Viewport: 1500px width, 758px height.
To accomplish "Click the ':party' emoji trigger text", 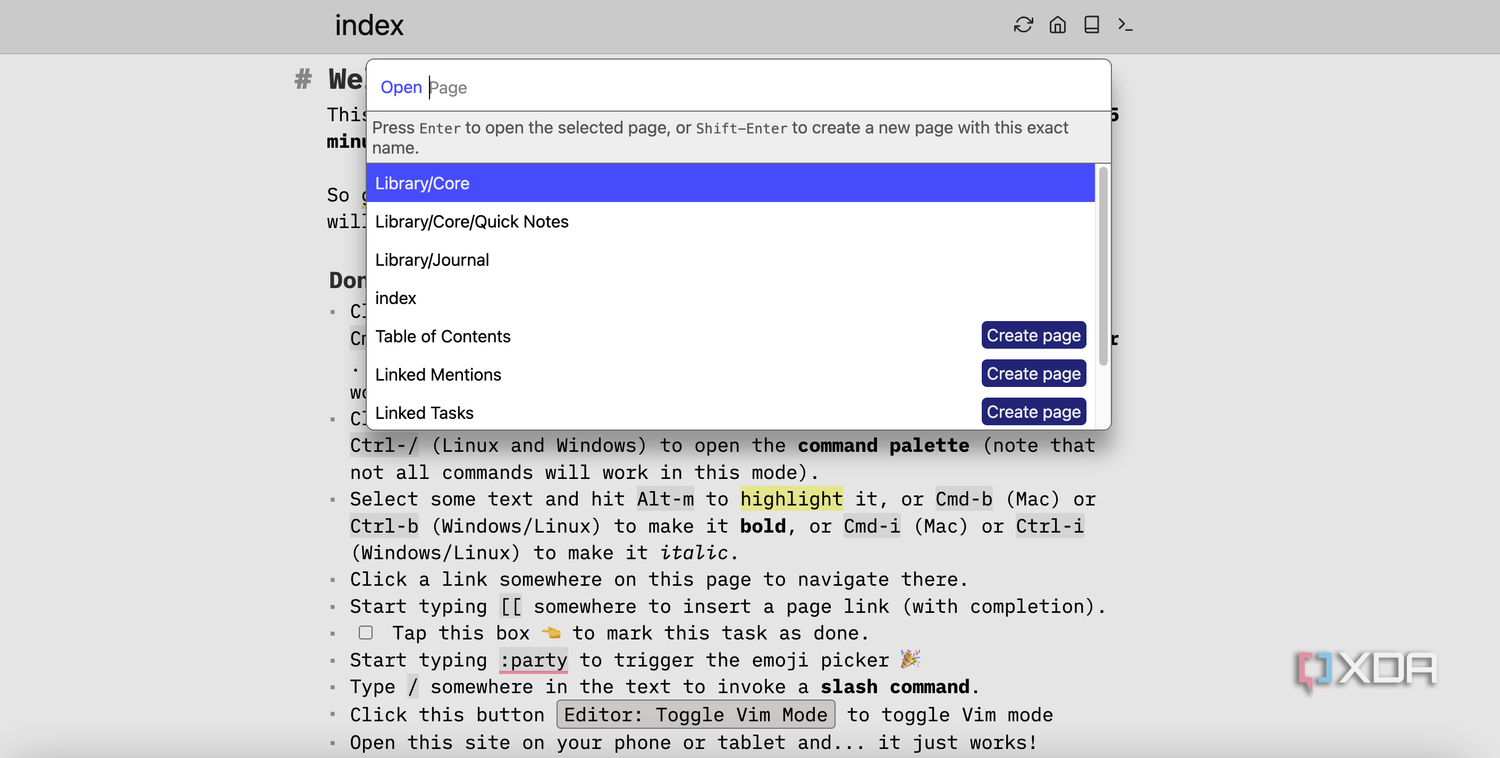I will (x=534, y=660).
